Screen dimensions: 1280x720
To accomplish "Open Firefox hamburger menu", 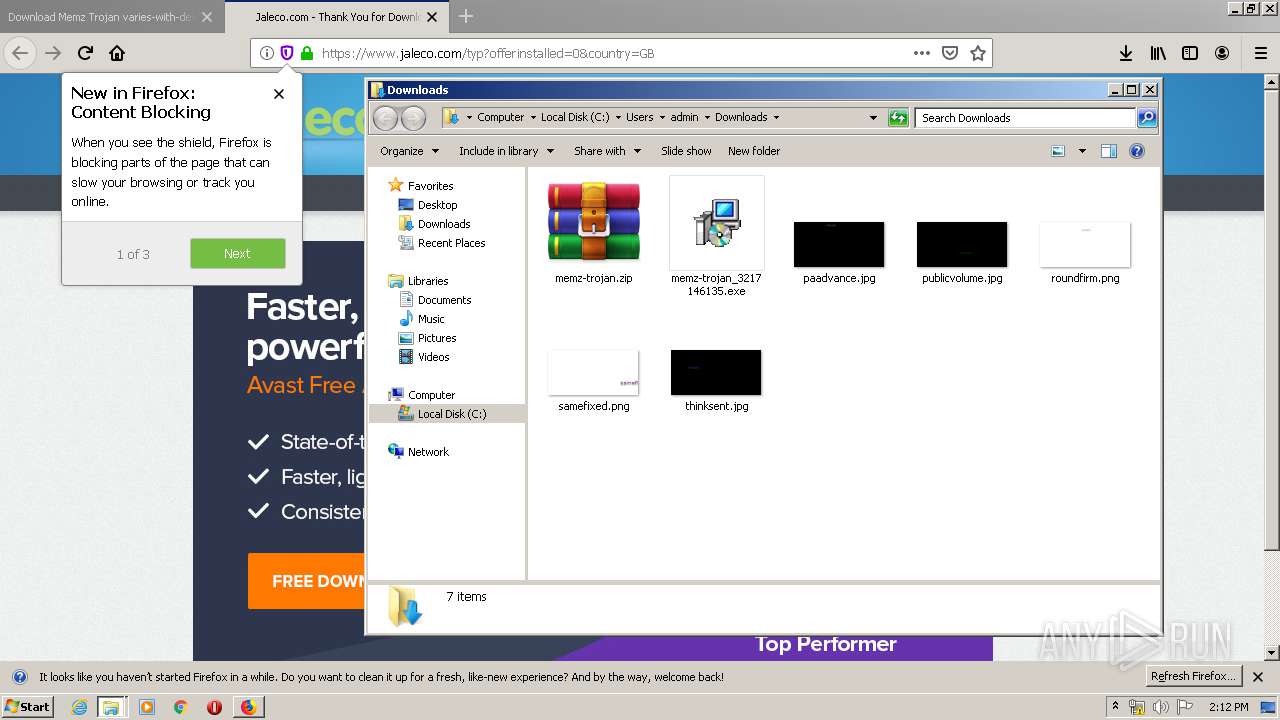I will [1260, 53].
